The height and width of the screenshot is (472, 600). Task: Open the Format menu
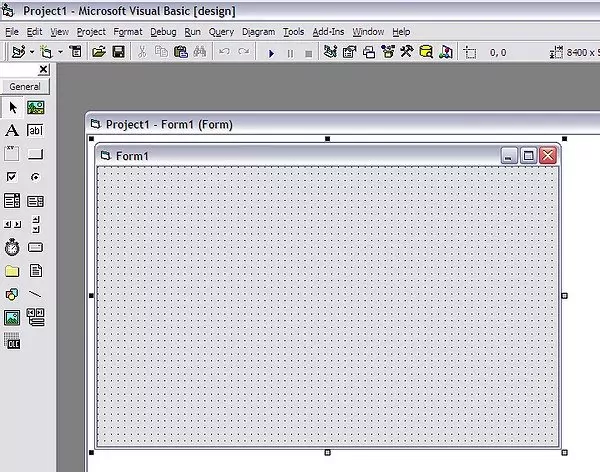point(128,32)
